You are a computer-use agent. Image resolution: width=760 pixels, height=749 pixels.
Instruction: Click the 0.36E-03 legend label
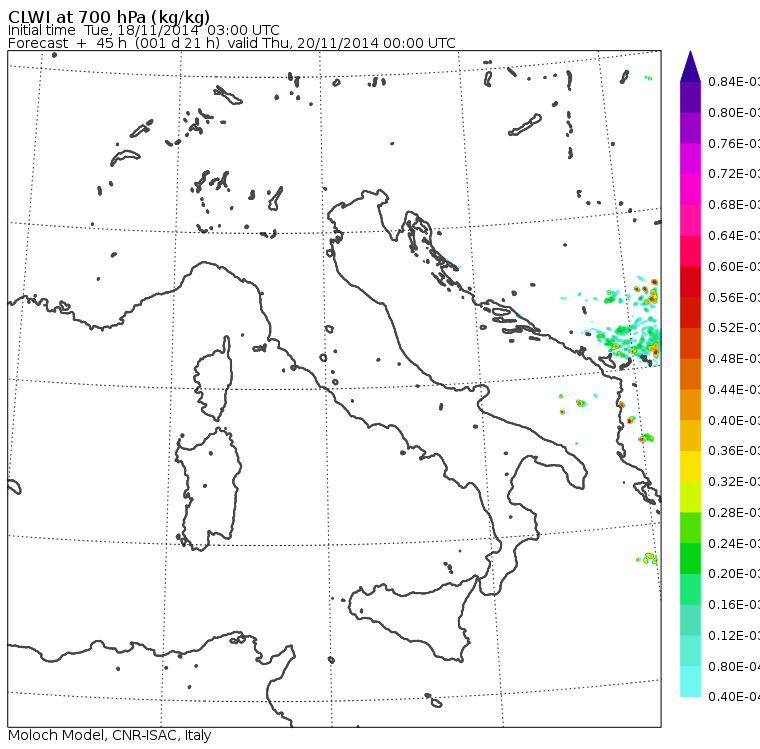734,451
